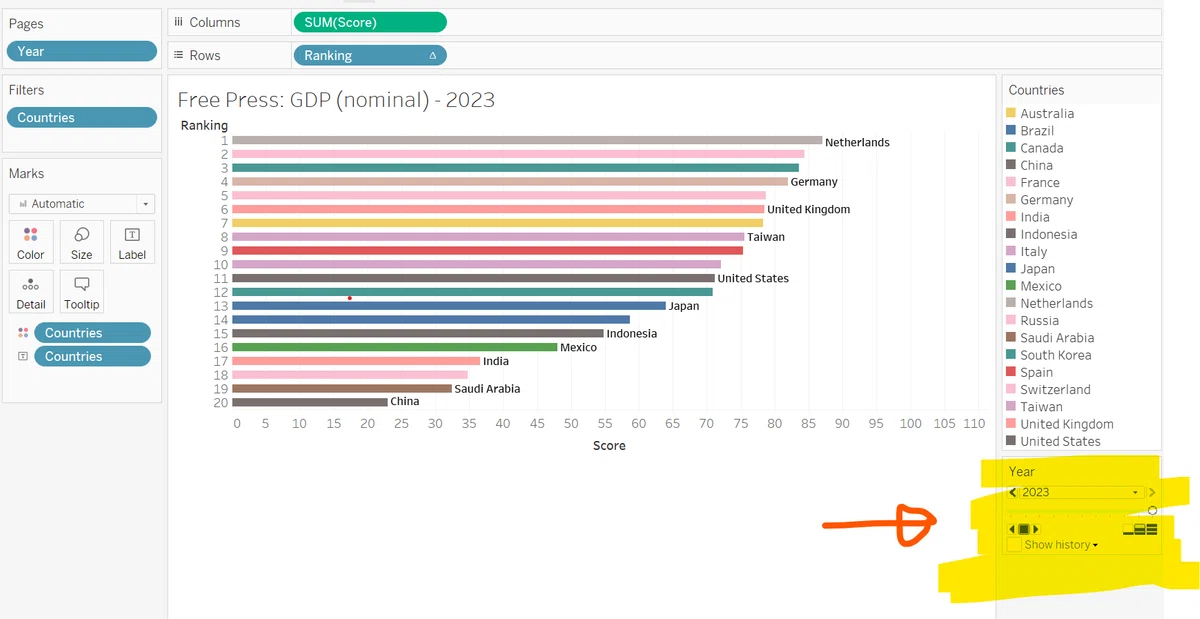Select the first Countries pill in Marks
This screenshot has width=1200, height=619.
point(92,333)
